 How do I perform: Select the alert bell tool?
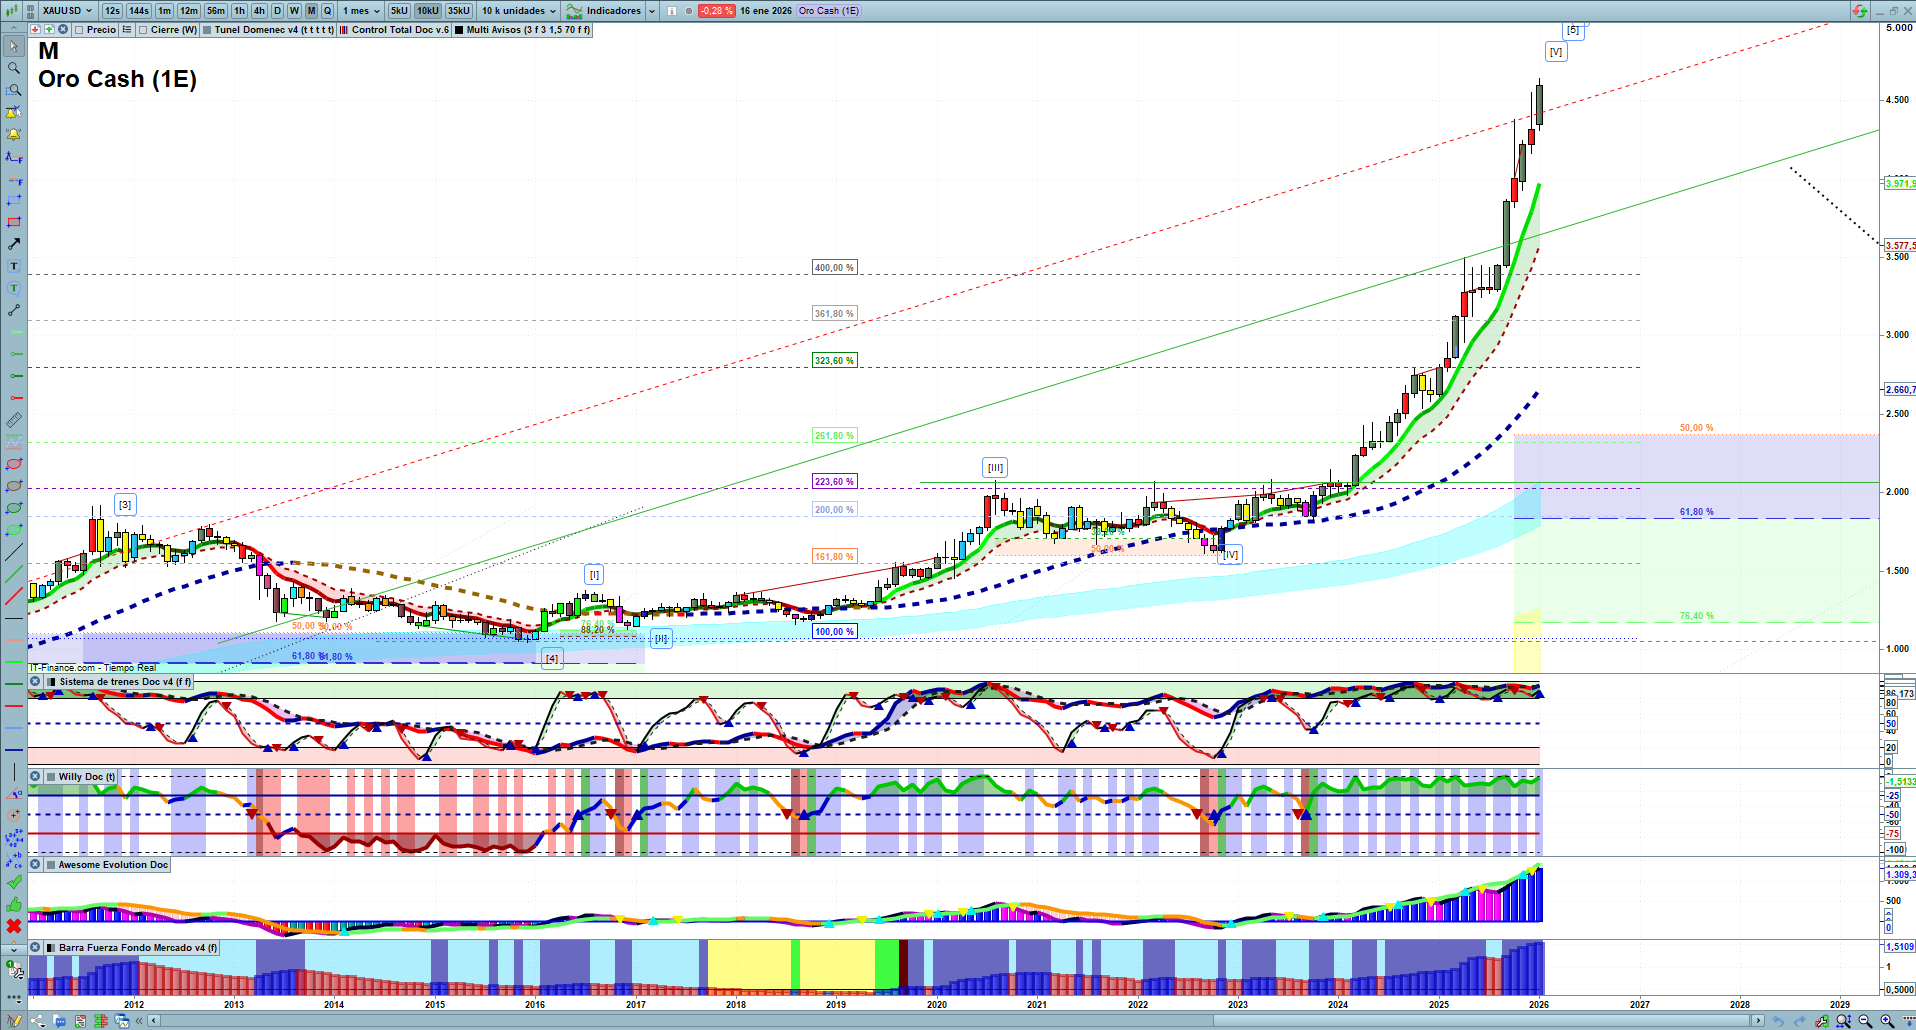(x=14, y=134)
